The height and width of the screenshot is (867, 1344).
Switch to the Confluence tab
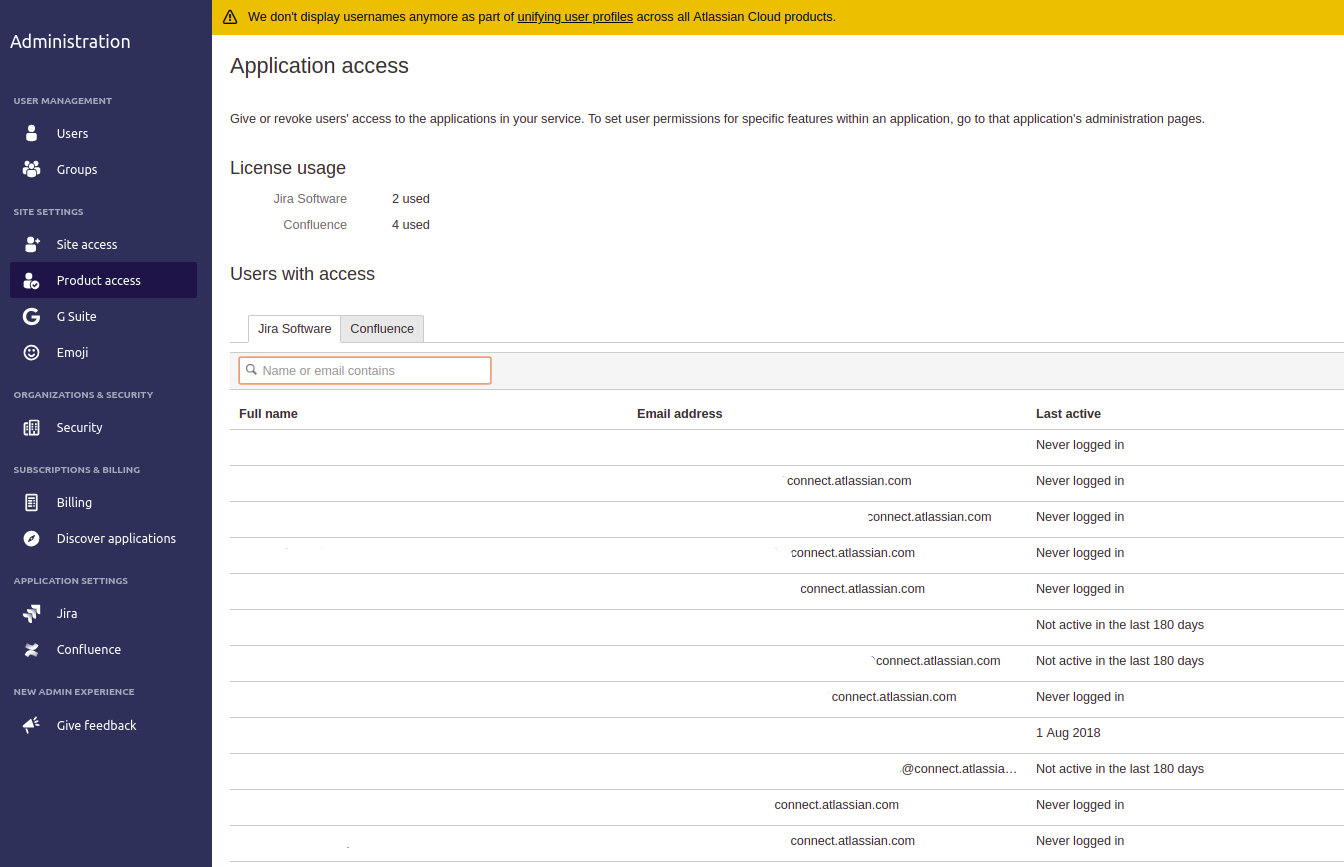(x=382, y=329)
